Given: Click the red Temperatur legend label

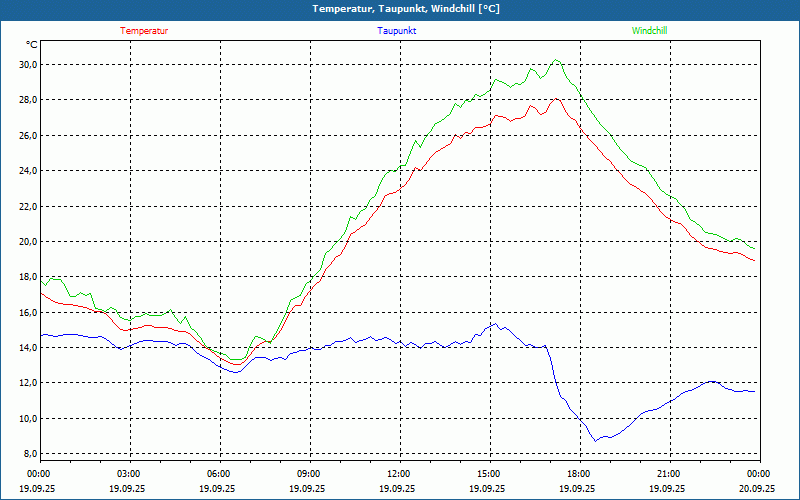Looking at the screenshot, I should click(144, 31).
